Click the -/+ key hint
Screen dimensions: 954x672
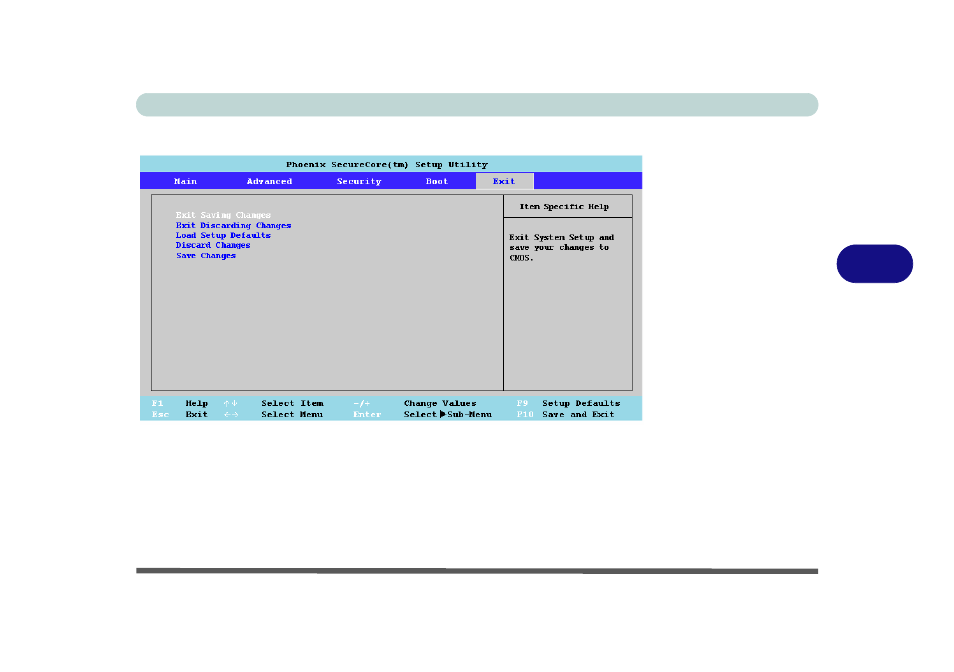pyautogui.click(x=361, y=403)
